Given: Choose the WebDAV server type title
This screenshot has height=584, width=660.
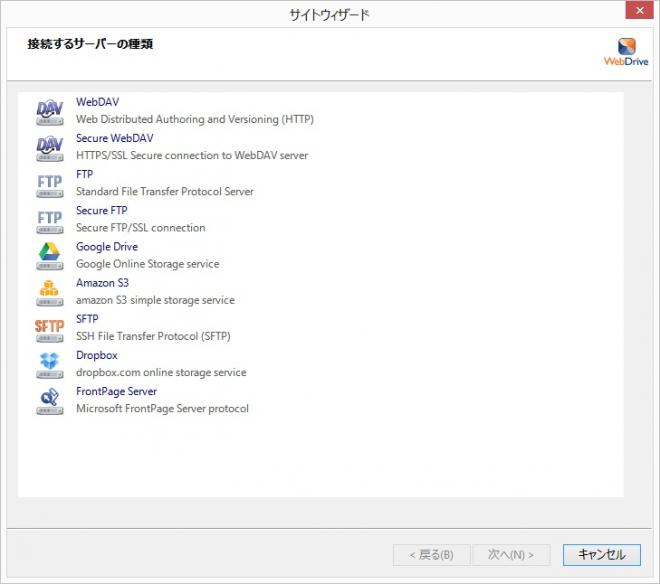Looking at the screenshot, I should click(x=98, y=102).
